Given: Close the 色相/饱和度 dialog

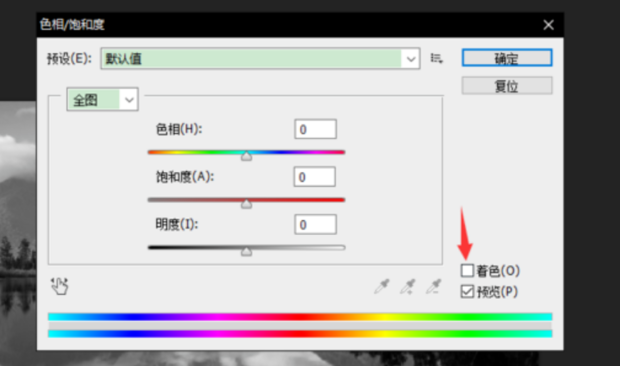Looking at the screenshot, I should [548, 25].
